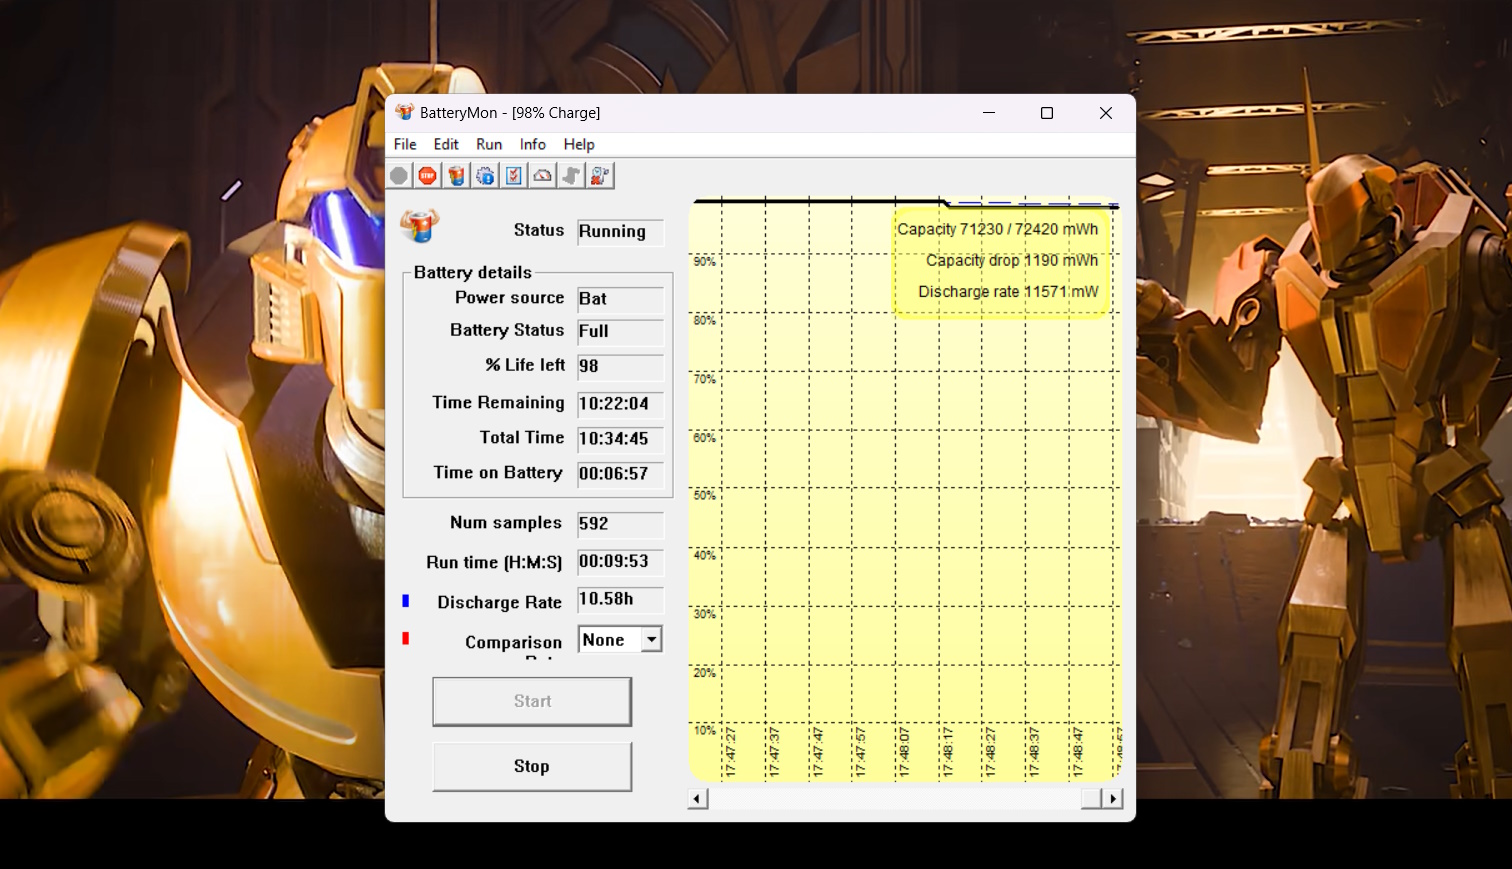This screenshot has height=869, width=1512.
Task: Close the BatteryMon window
Action: (x=1106, y=113)
